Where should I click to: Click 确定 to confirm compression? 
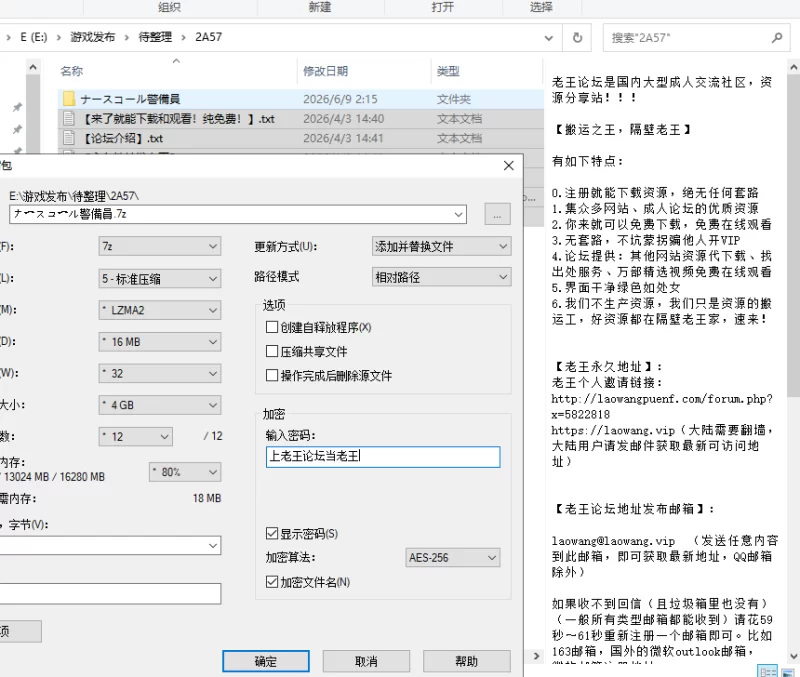tap(266, 661)
